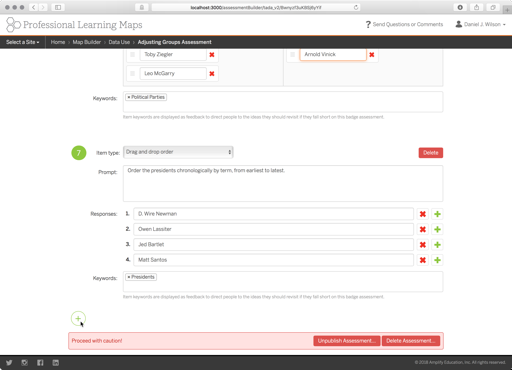Screen dimensions: 512x370
Task: Edit the Arnold Vinick name field
Action: [333, 54]
